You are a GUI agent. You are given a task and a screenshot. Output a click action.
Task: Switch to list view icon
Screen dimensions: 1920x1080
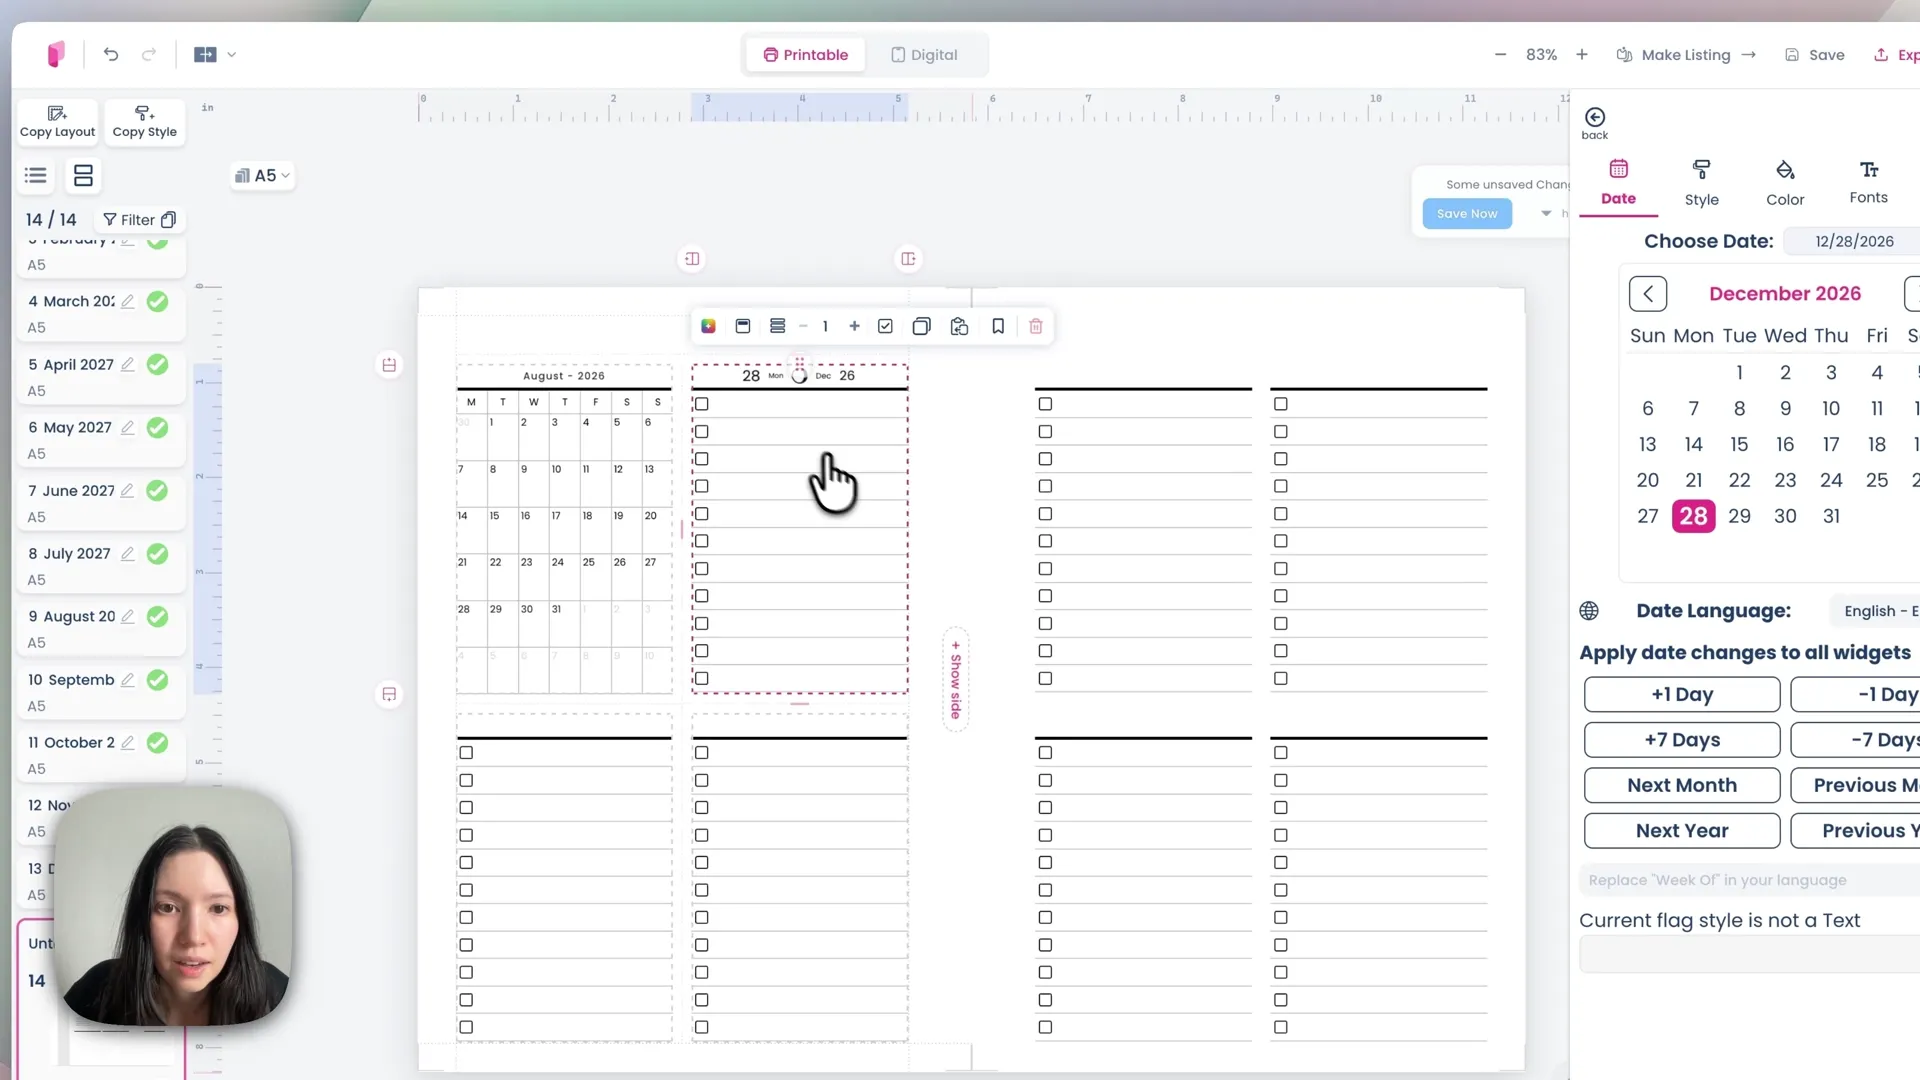tap(36, 176)
